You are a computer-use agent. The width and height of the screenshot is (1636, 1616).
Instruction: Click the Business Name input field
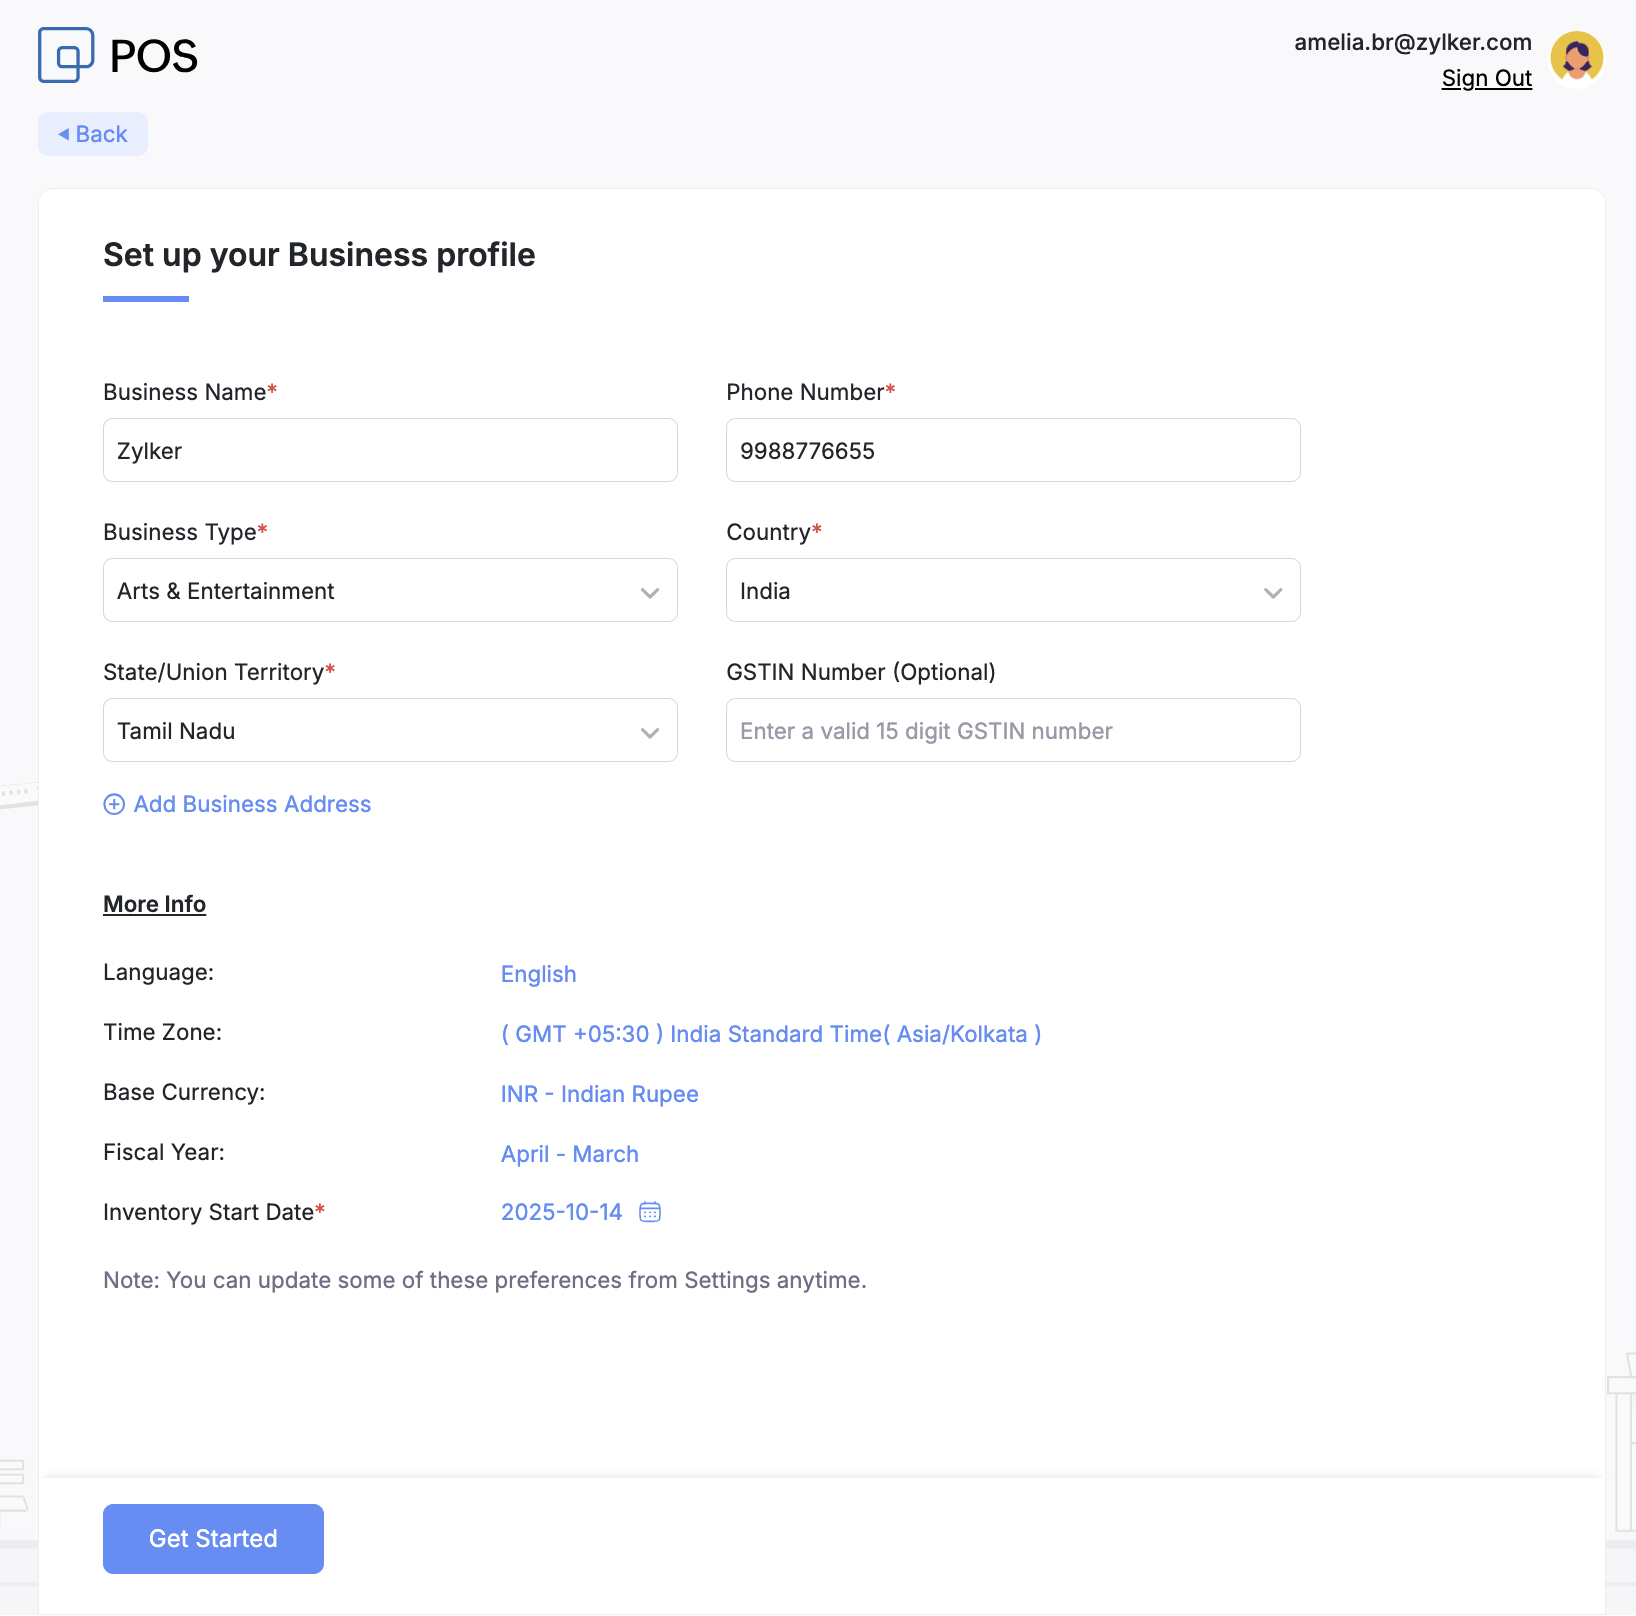390,451
